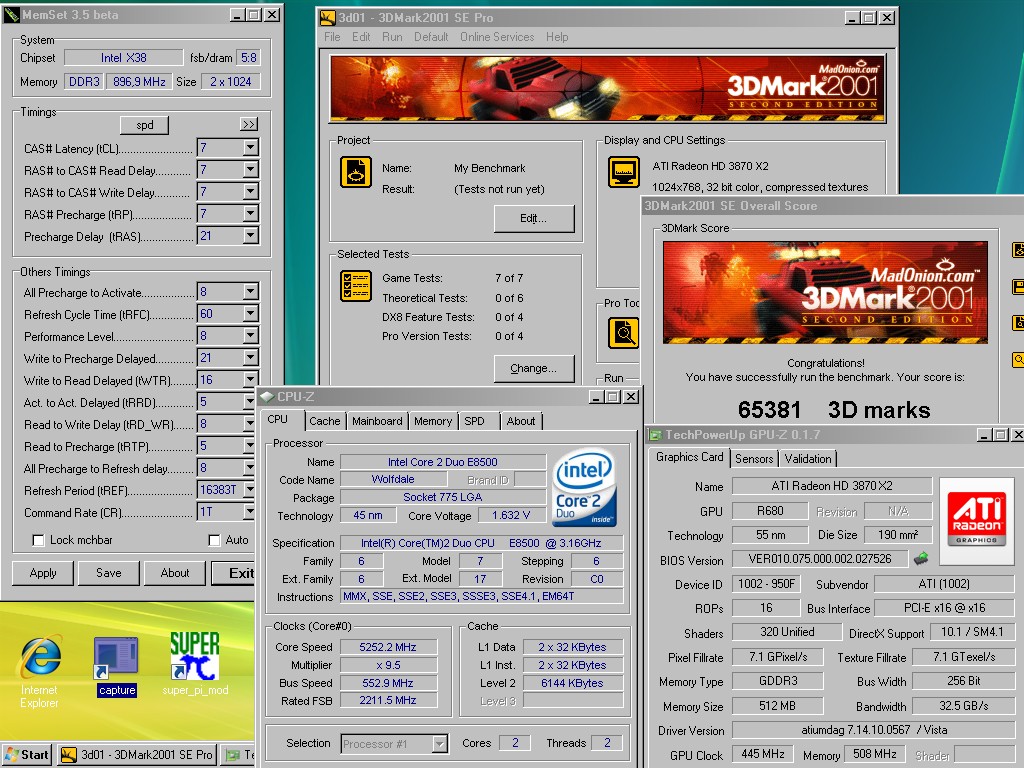Screen dimensions: 1024x768
Task: Open the Edit menu in 3DMark2001
Action: [x=360, y=37]
